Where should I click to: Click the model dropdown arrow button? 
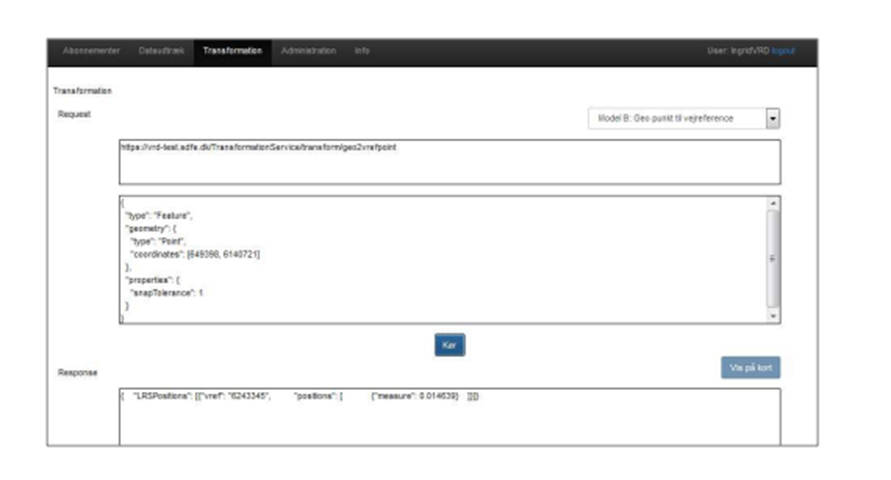coord(772,118)
